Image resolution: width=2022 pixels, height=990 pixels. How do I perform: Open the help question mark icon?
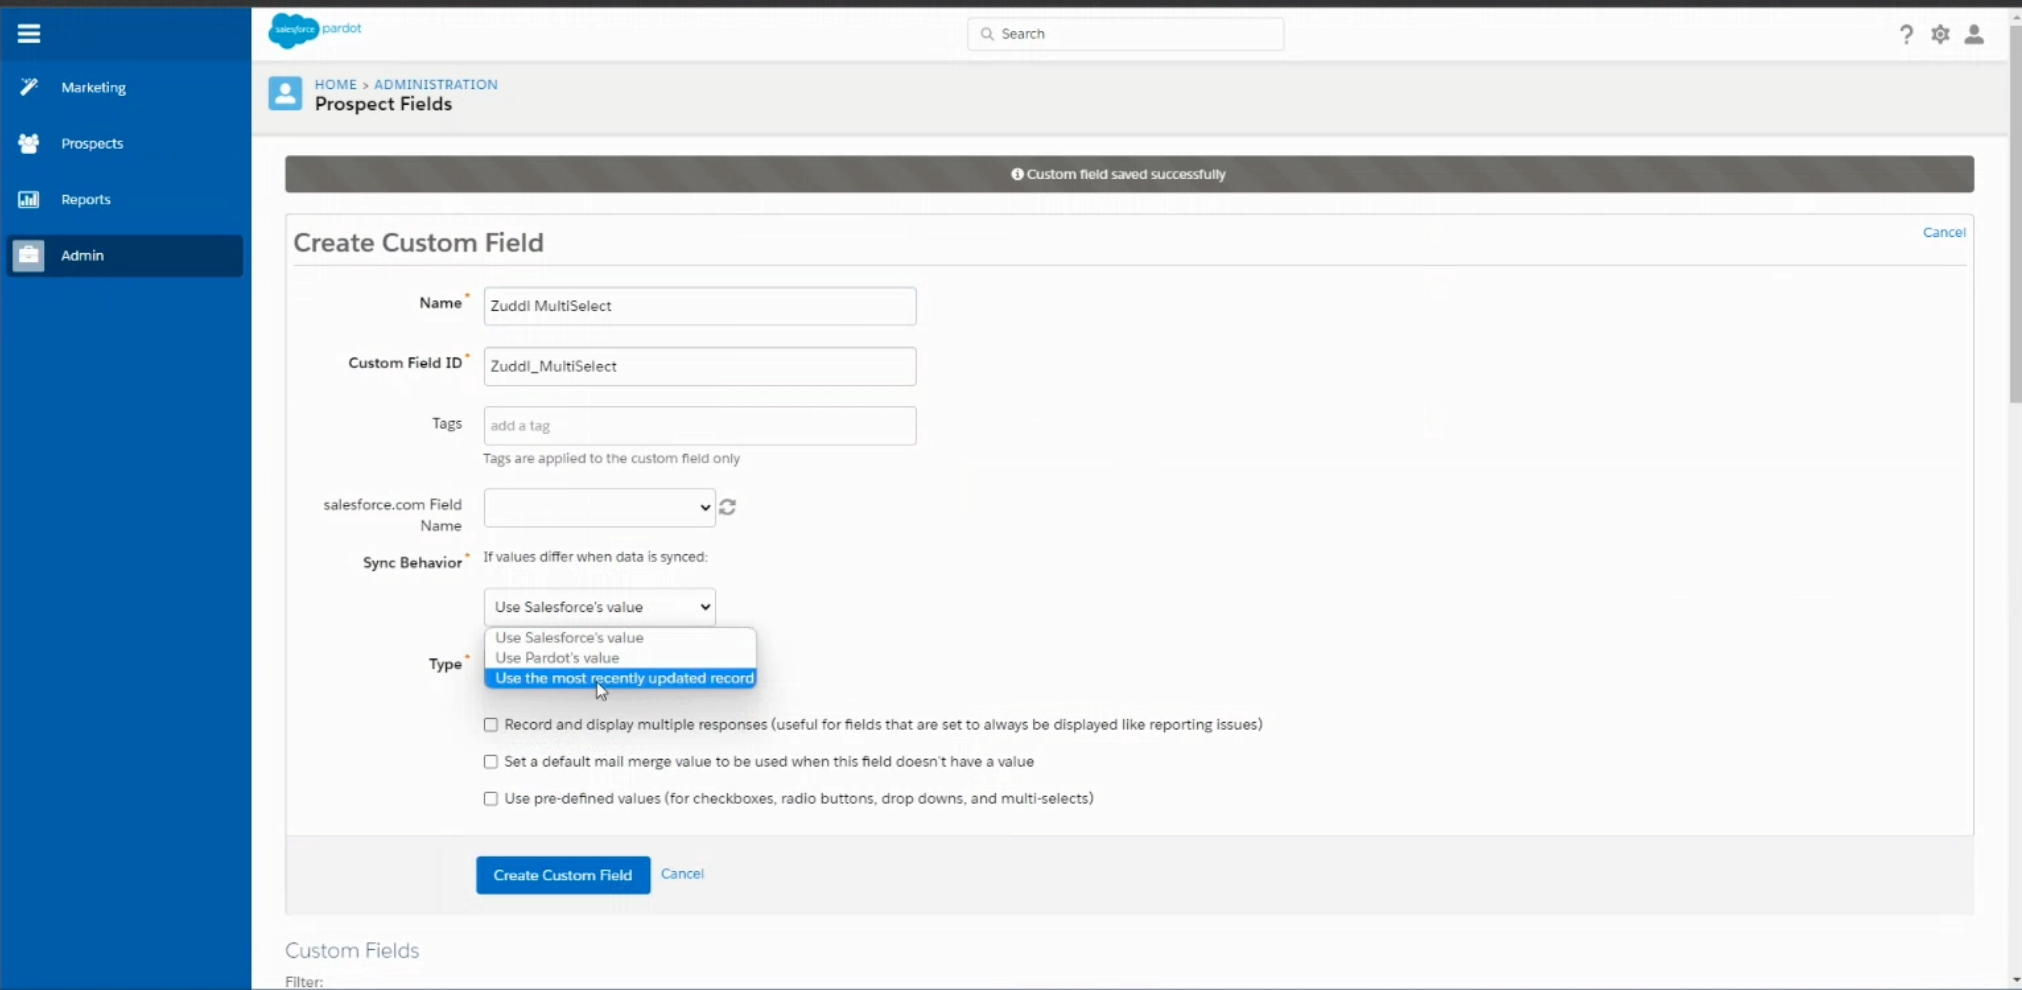click(1906, 35)
